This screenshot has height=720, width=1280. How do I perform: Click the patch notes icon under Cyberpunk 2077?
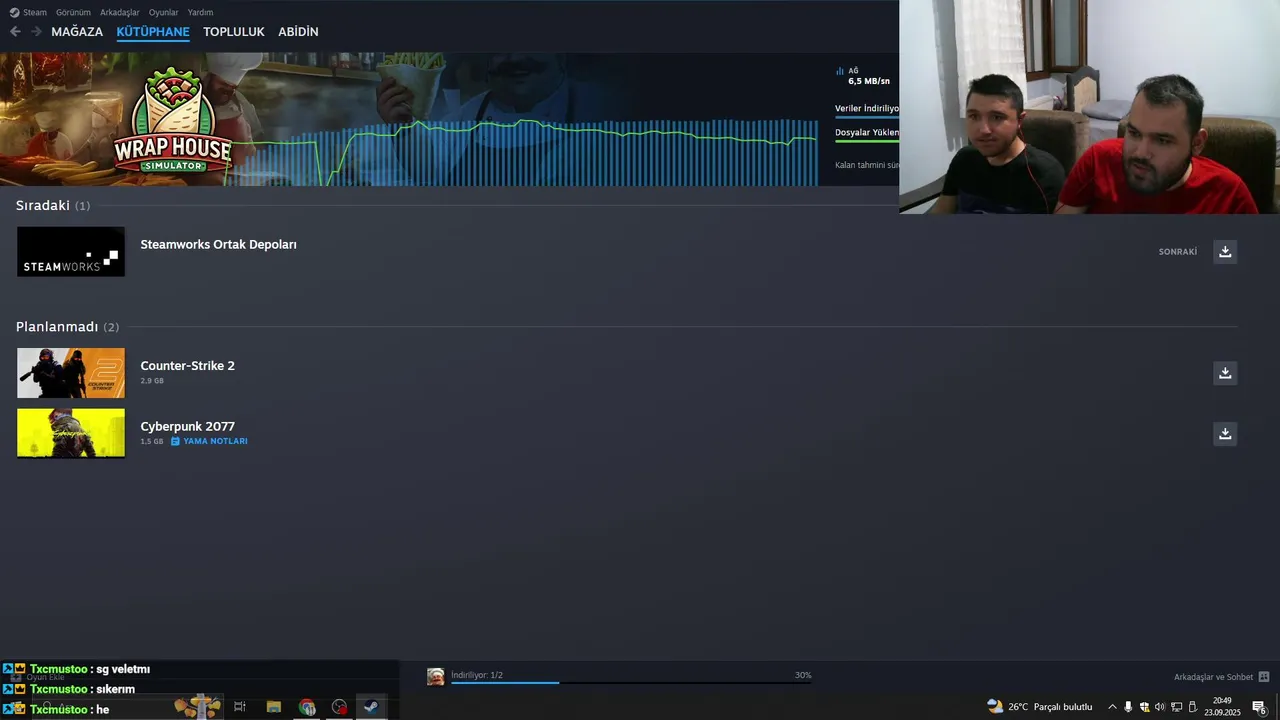click(175, 441)
